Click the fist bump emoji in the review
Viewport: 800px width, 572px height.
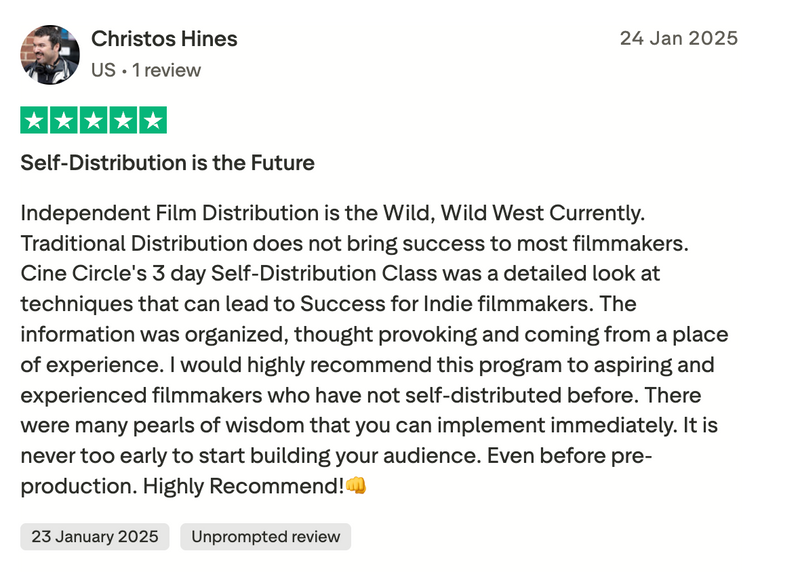(x=357, y=487)
